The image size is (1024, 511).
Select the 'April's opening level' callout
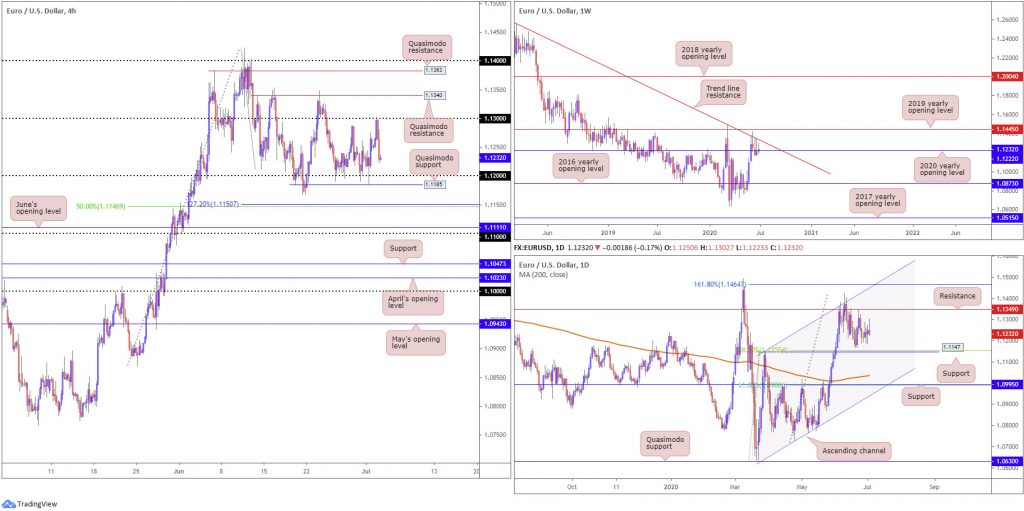(x=413, y=302)
